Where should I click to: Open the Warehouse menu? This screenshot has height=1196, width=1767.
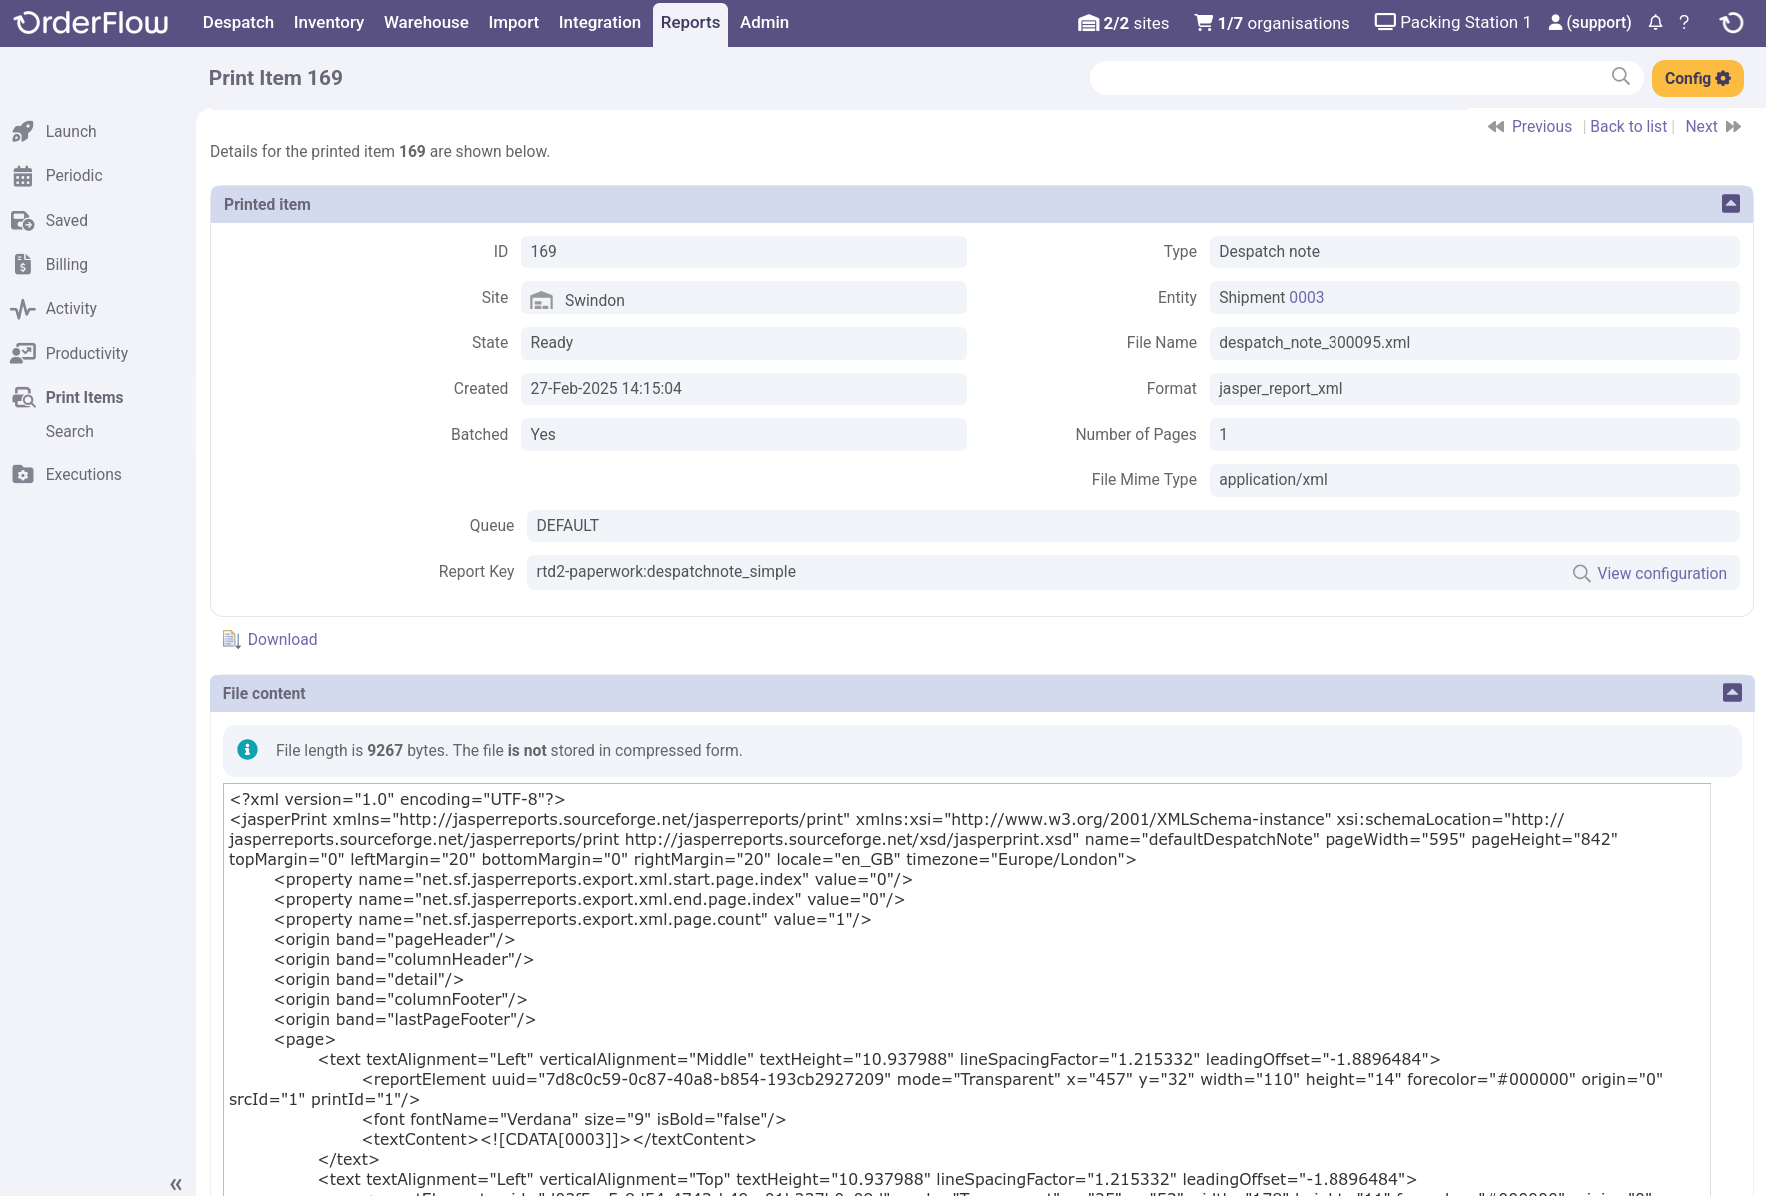(x=426, y=22)
